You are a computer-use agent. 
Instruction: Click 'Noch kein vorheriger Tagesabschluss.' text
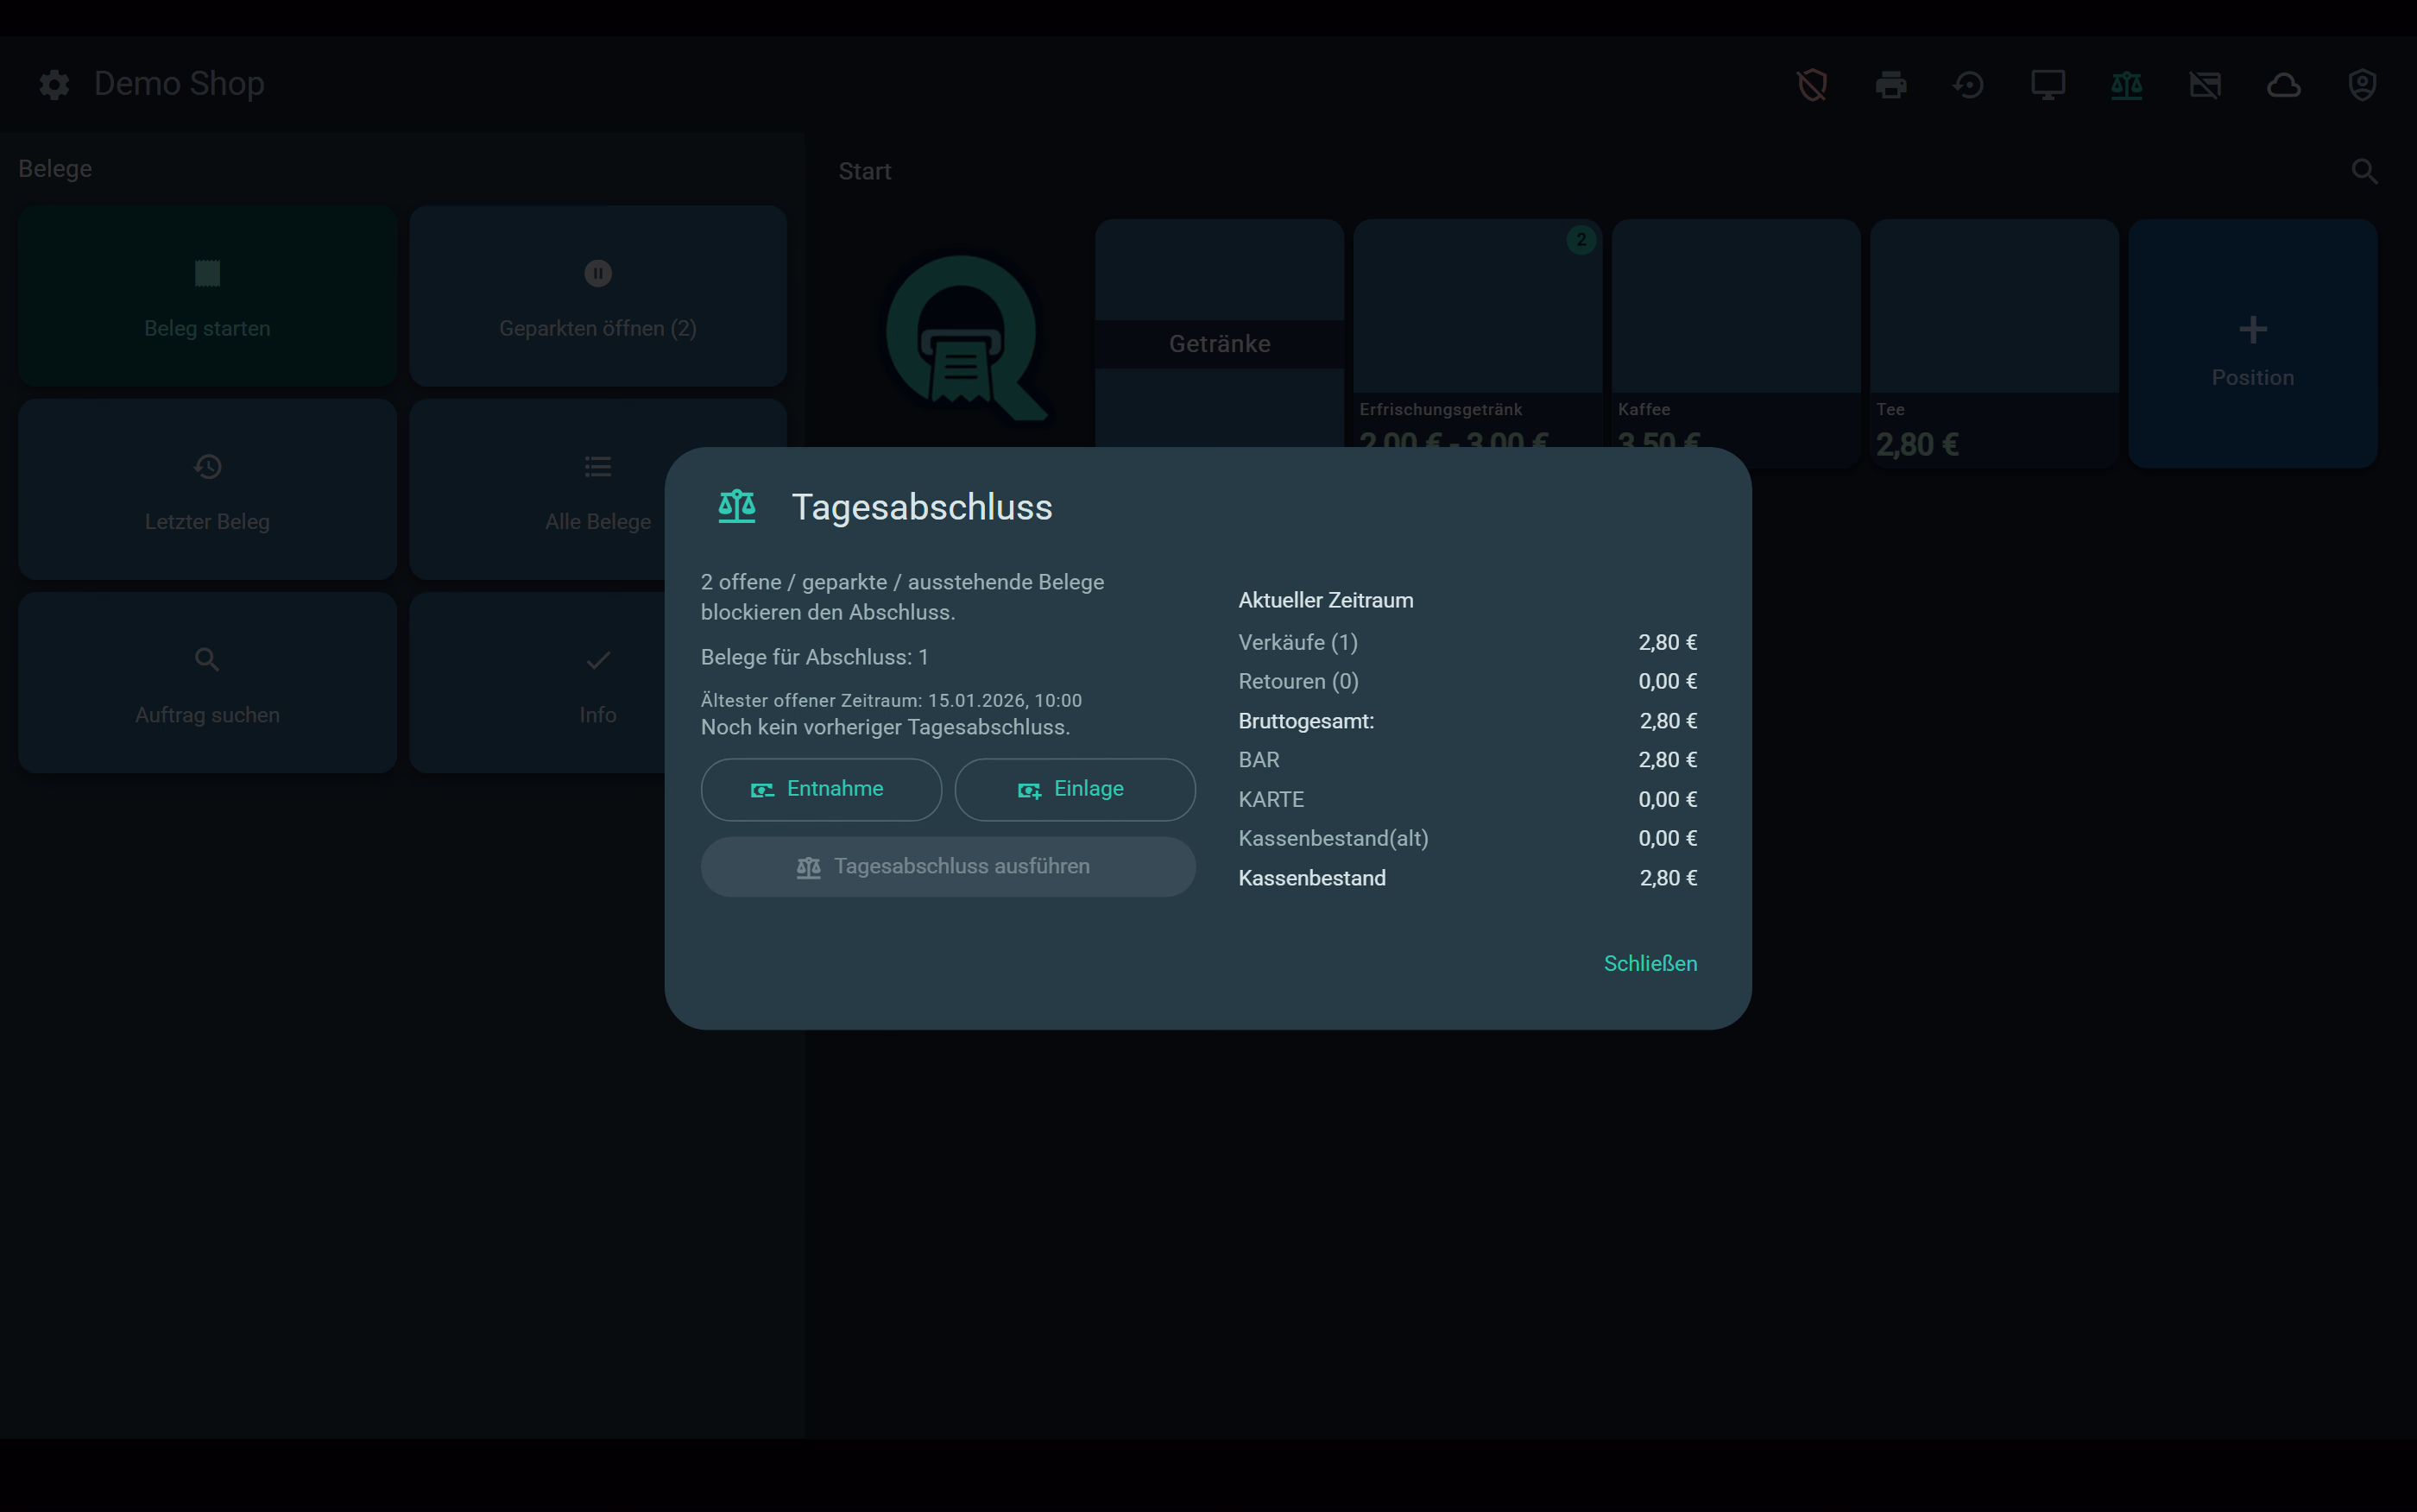click(885, 727)
